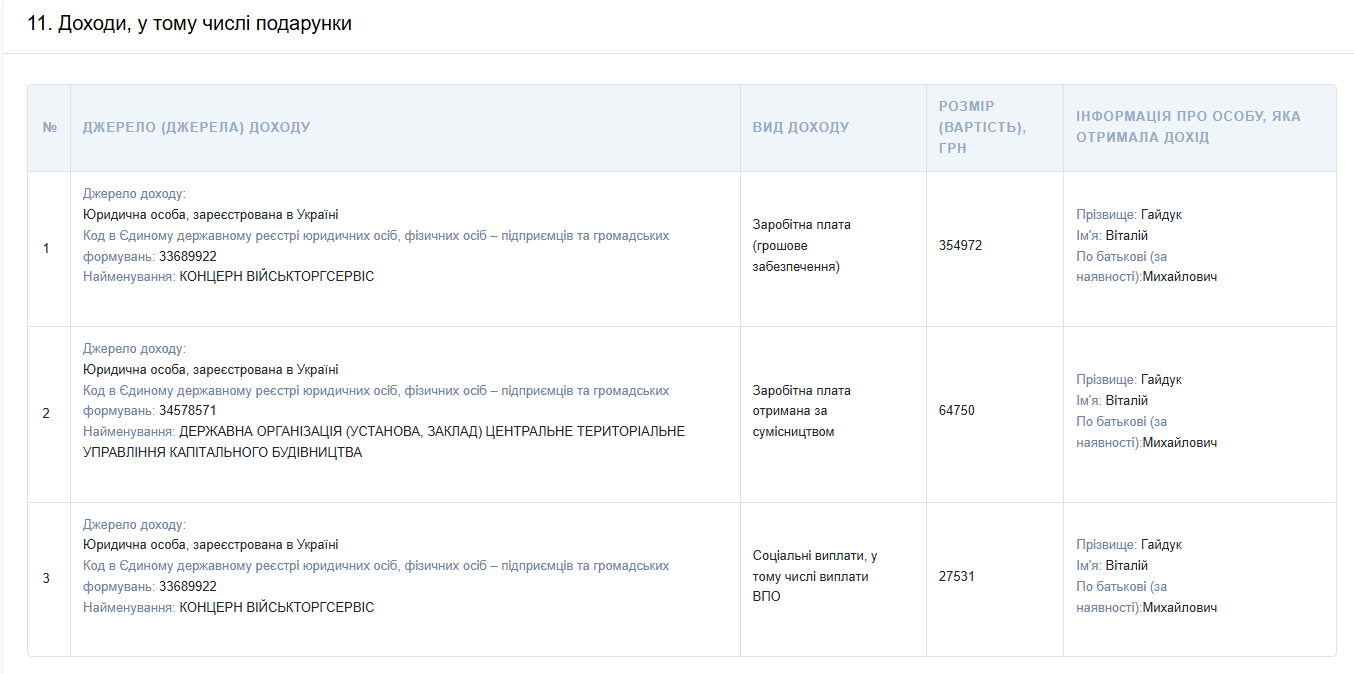Click 'Юридична особа, зареєстрована в Україні' in row 1

click(x=211, y=215)
